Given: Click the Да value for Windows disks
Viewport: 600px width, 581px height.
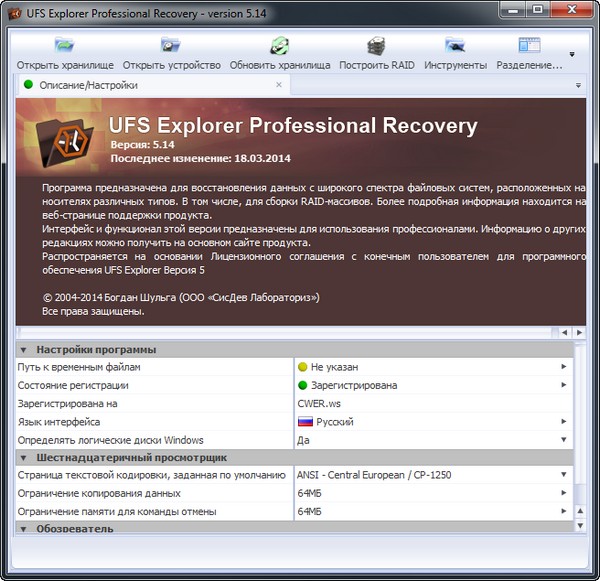Looking at the screenshot, I should click(303, 440).
